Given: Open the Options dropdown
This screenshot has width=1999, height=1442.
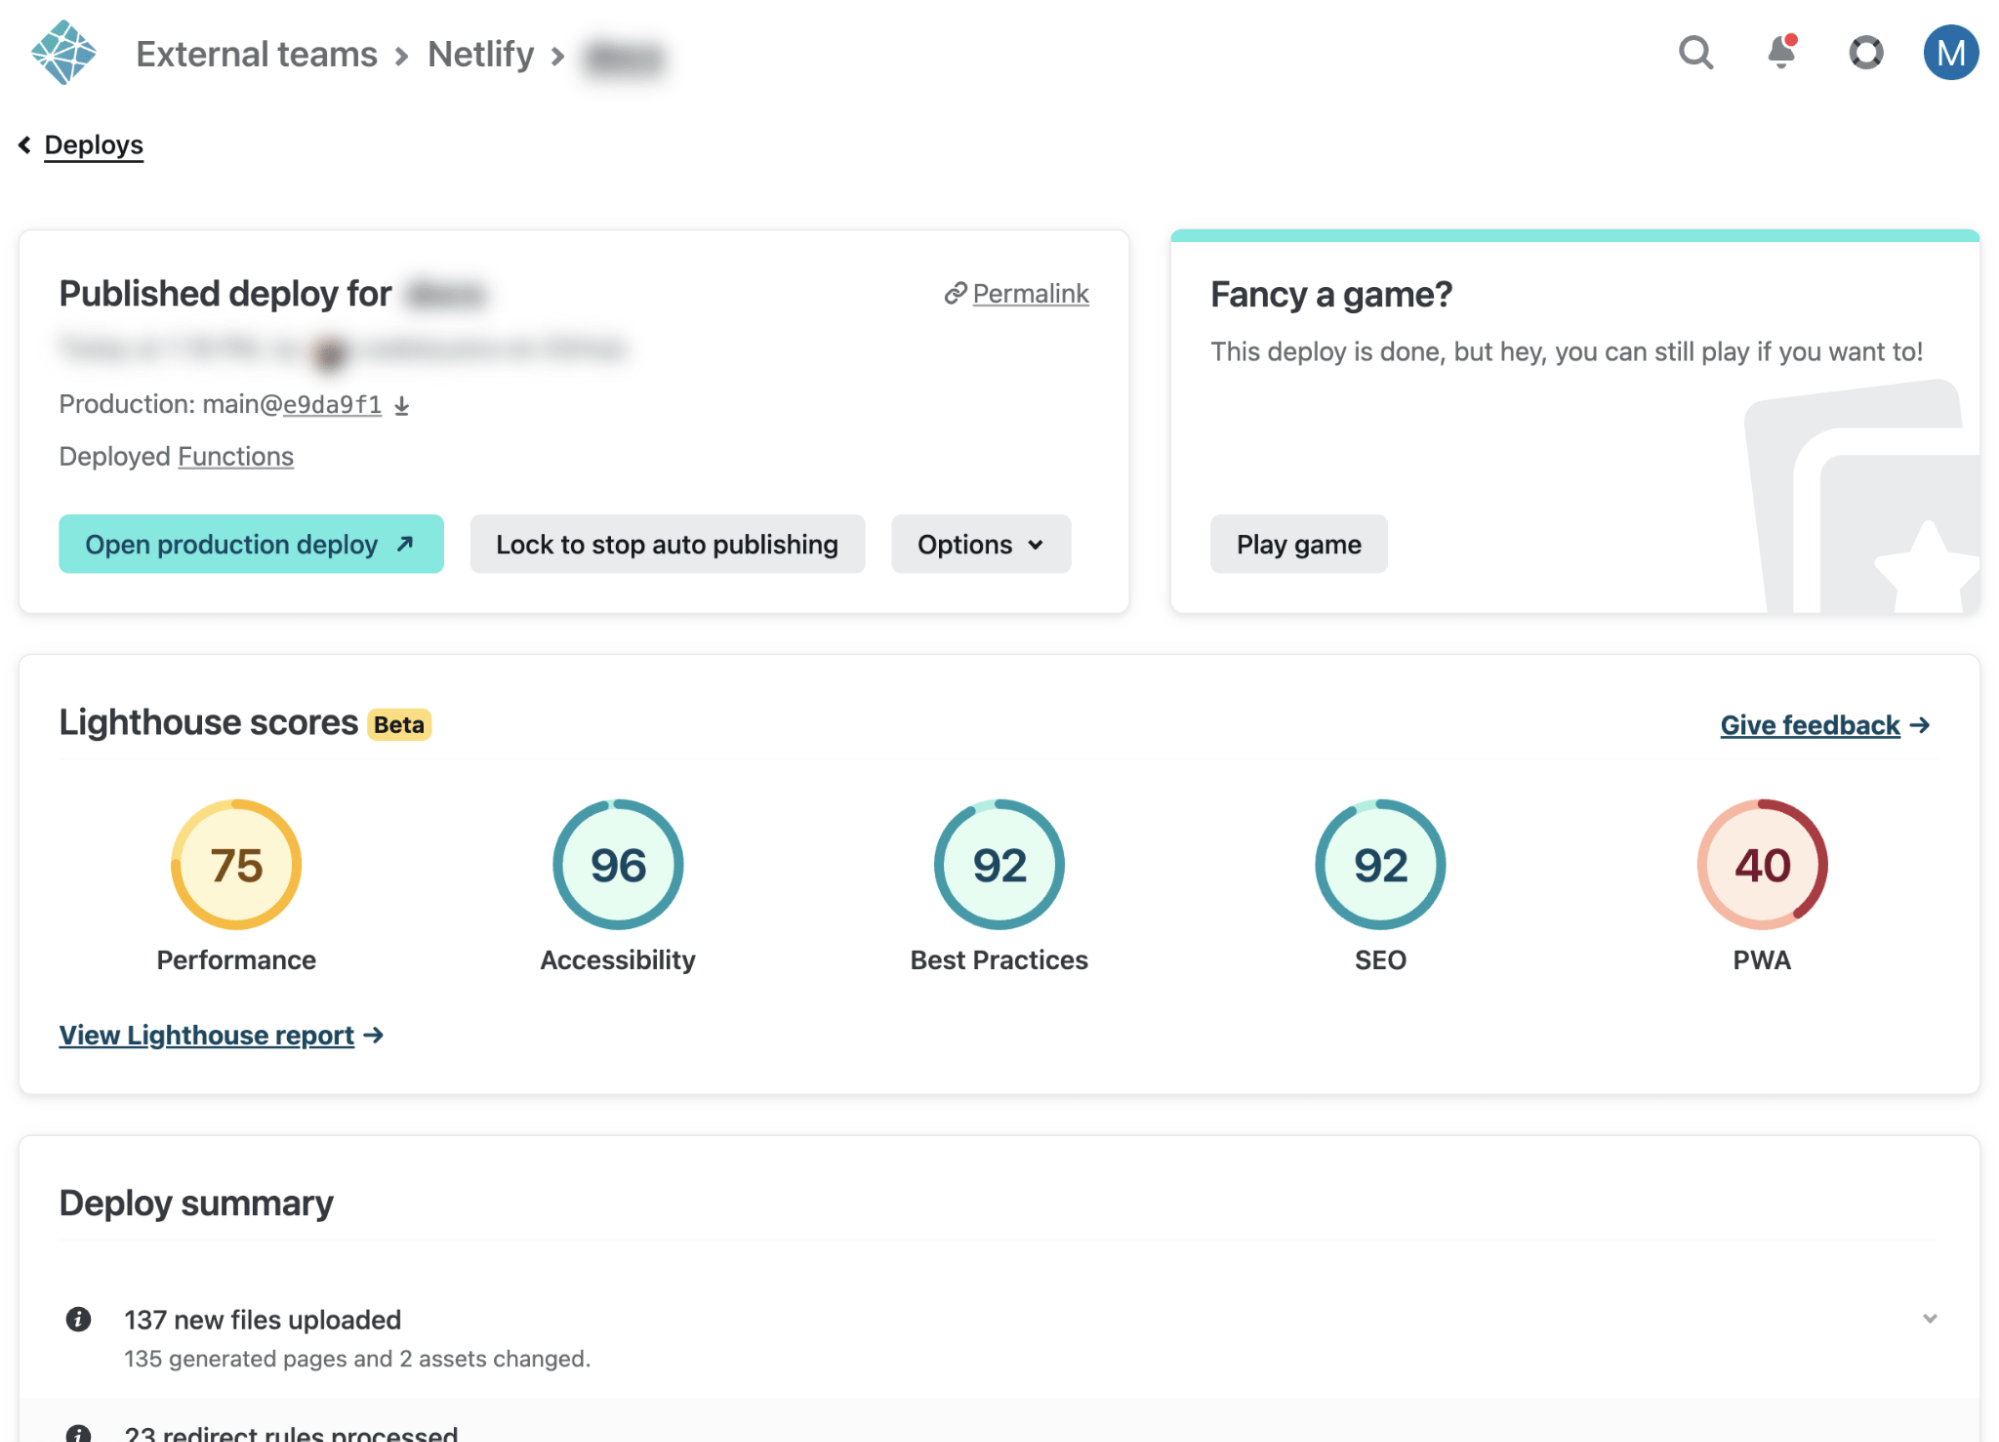Looking at the screenshot, I should click(x=980, y=544).
